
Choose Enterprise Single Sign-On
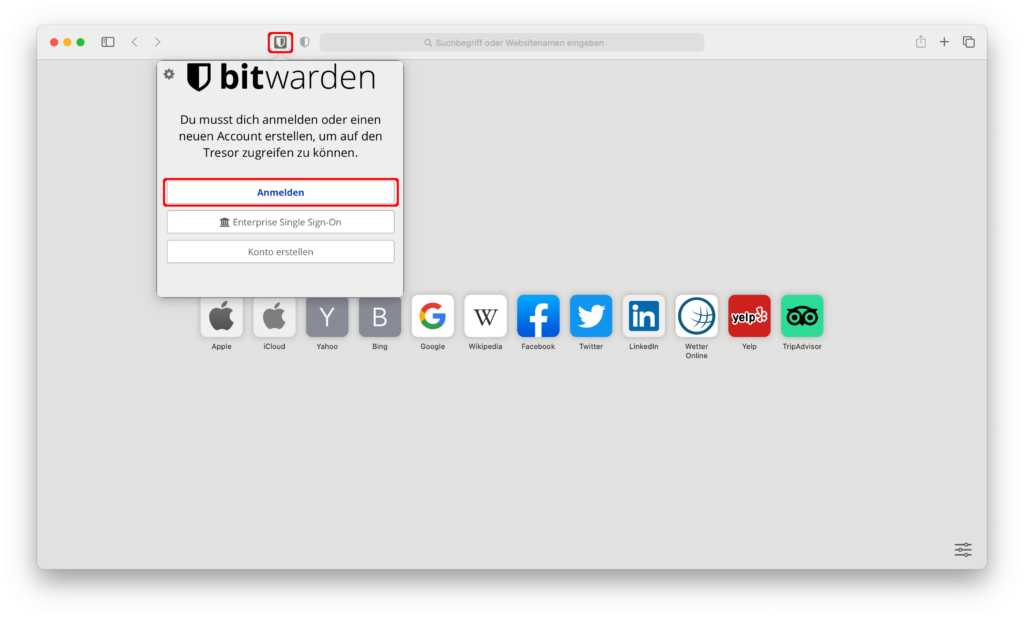281,222
